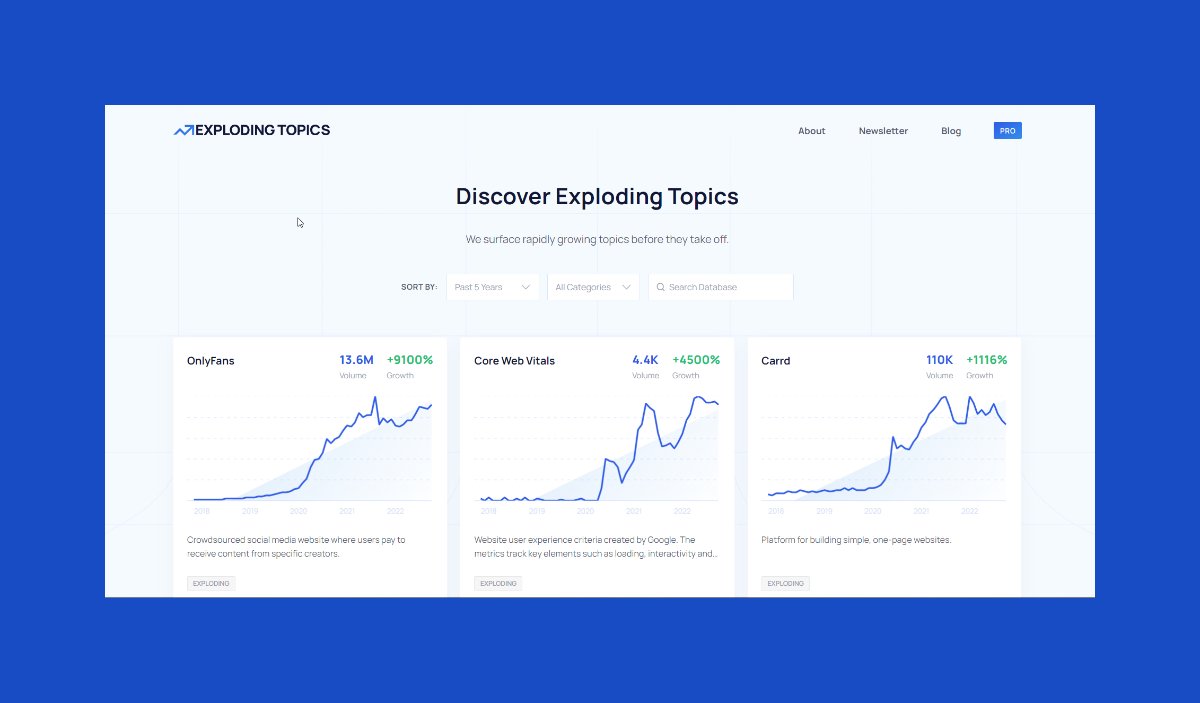The width and height of the screenshot is (1200, 703).
Task: Open the Past 5 Years dropdown
Action: (493, 287)
